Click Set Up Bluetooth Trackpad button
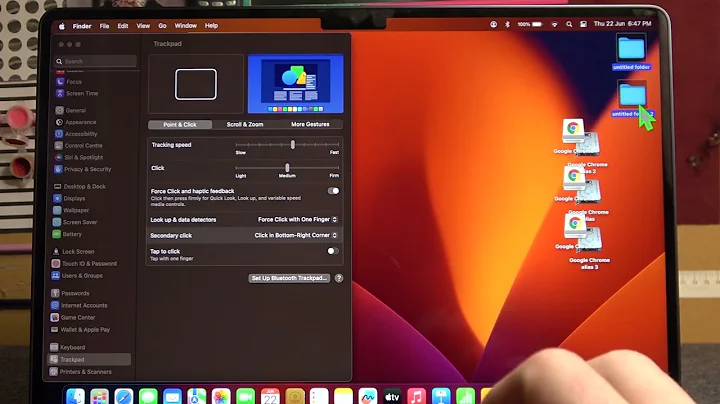 click(x=289, y=278)
